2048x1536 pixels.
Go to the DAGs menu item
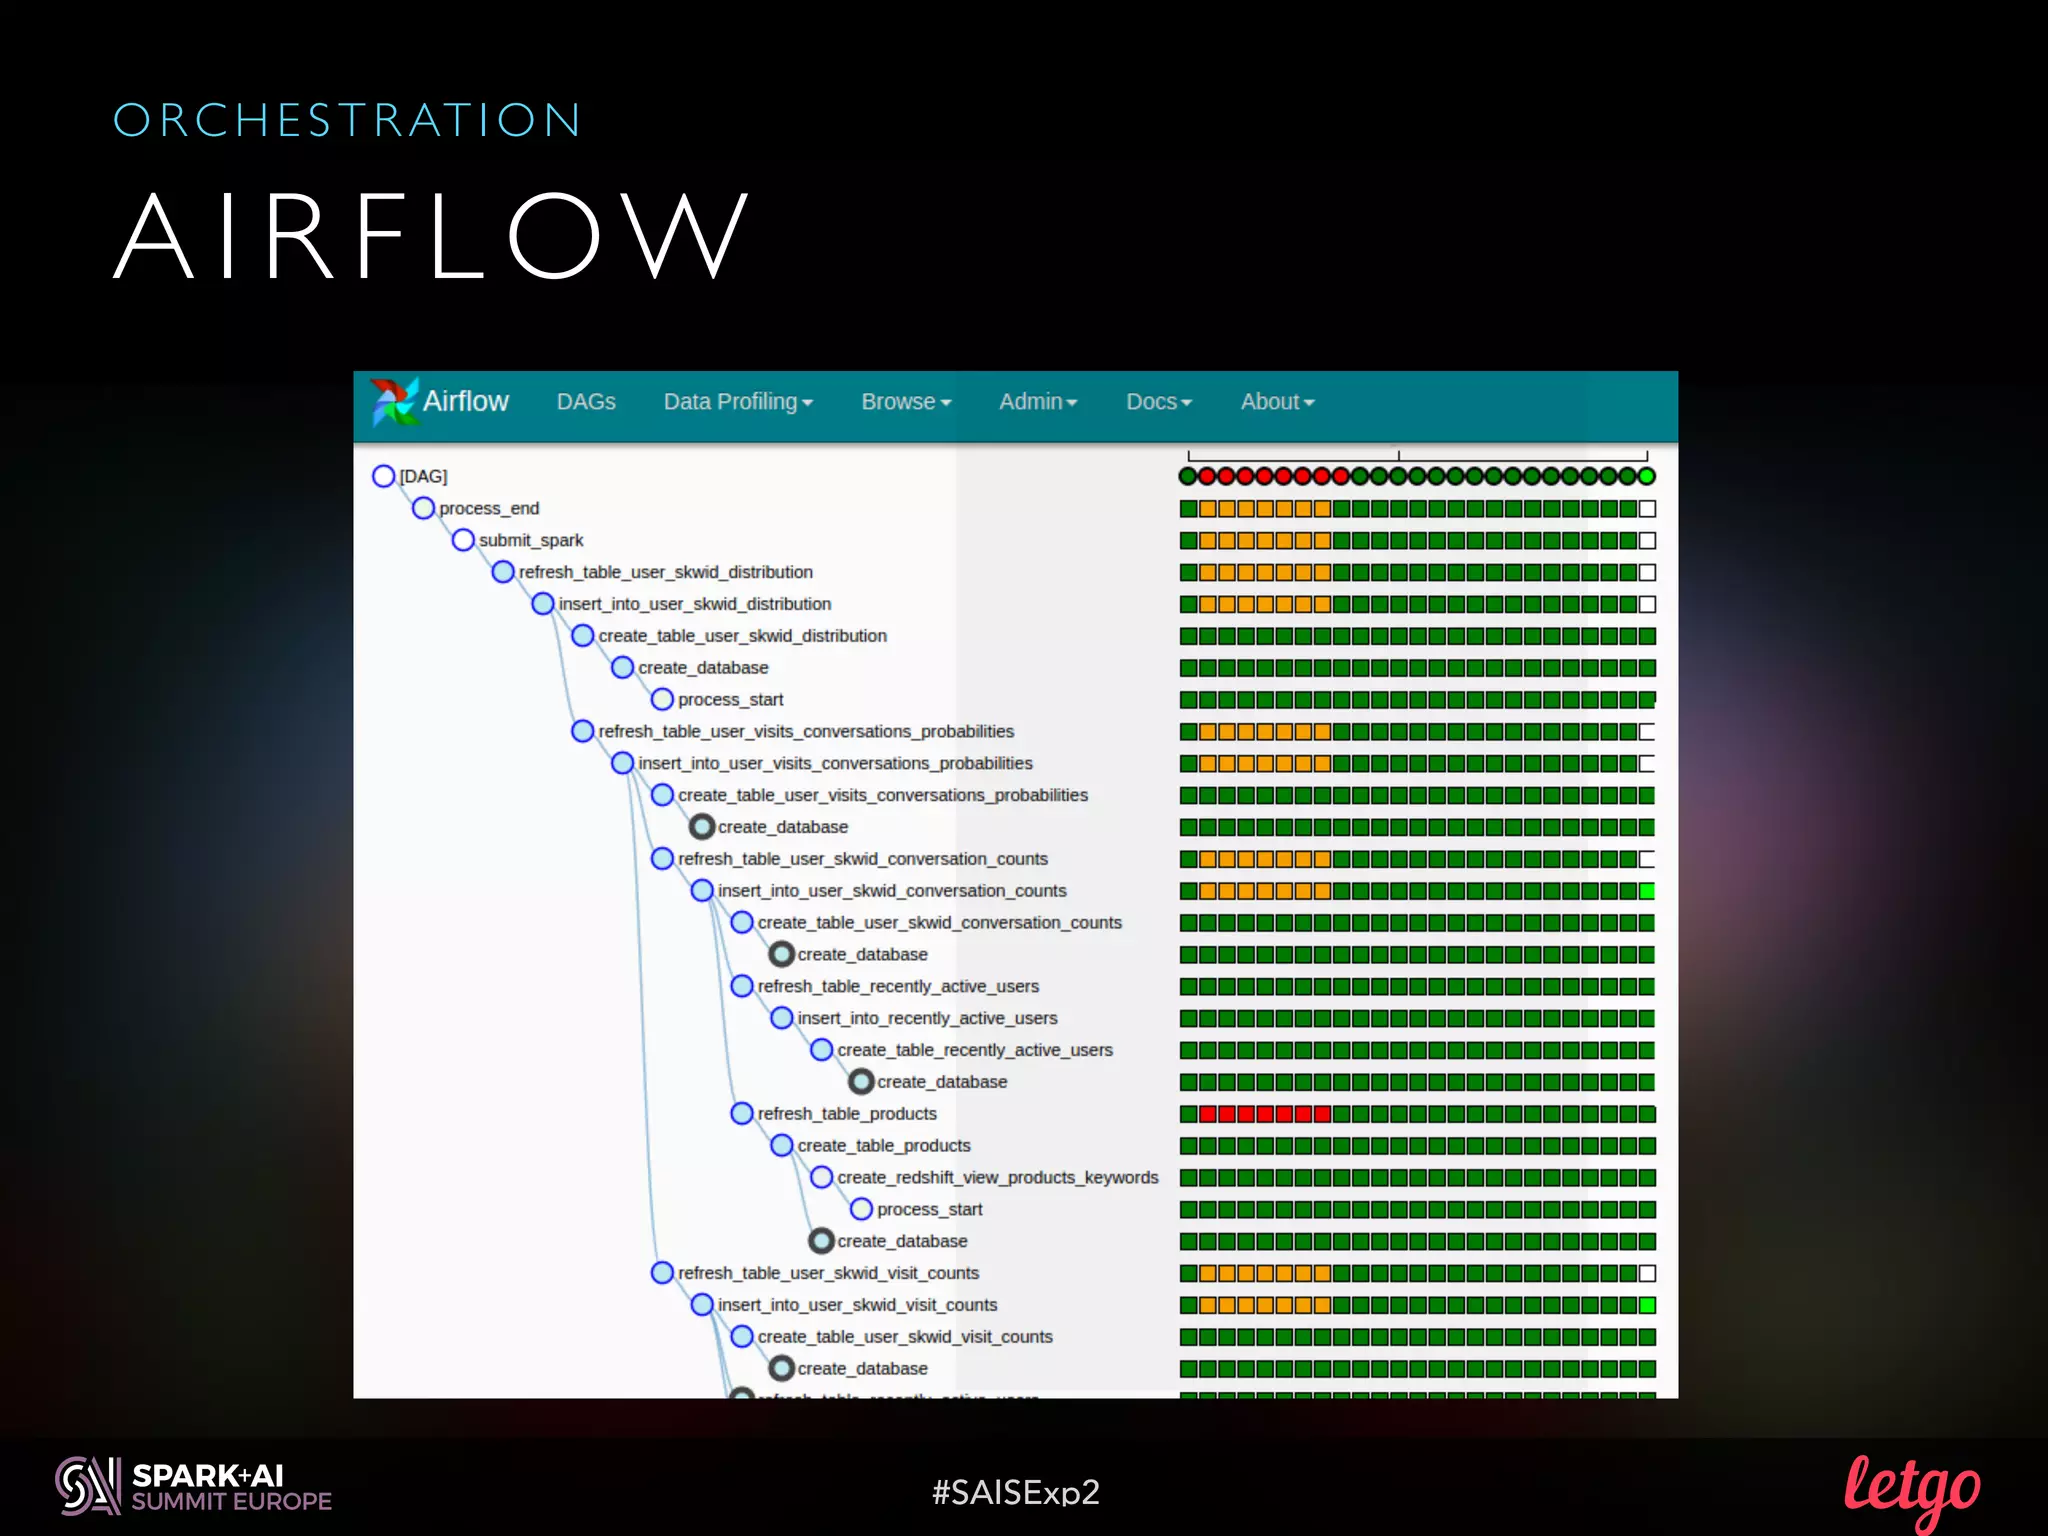pyautogui.click(x=586, y=402)
